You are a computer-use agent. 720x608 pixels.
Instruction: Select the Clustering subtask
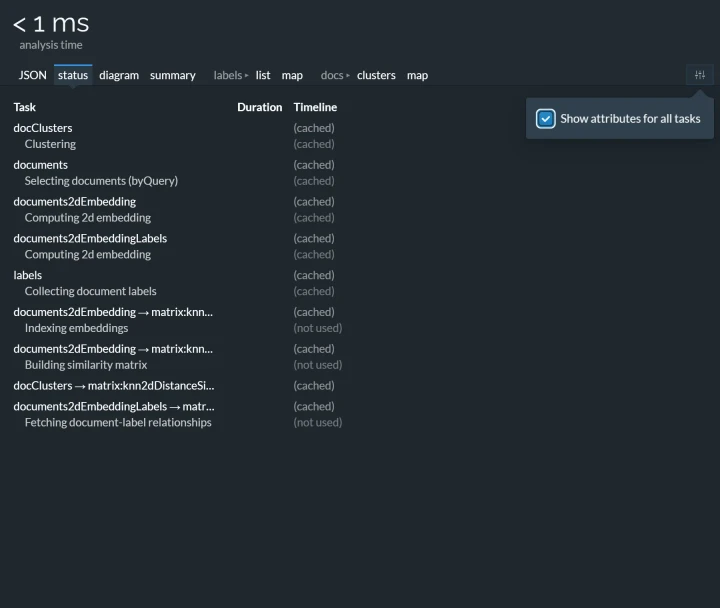(50, 144)
